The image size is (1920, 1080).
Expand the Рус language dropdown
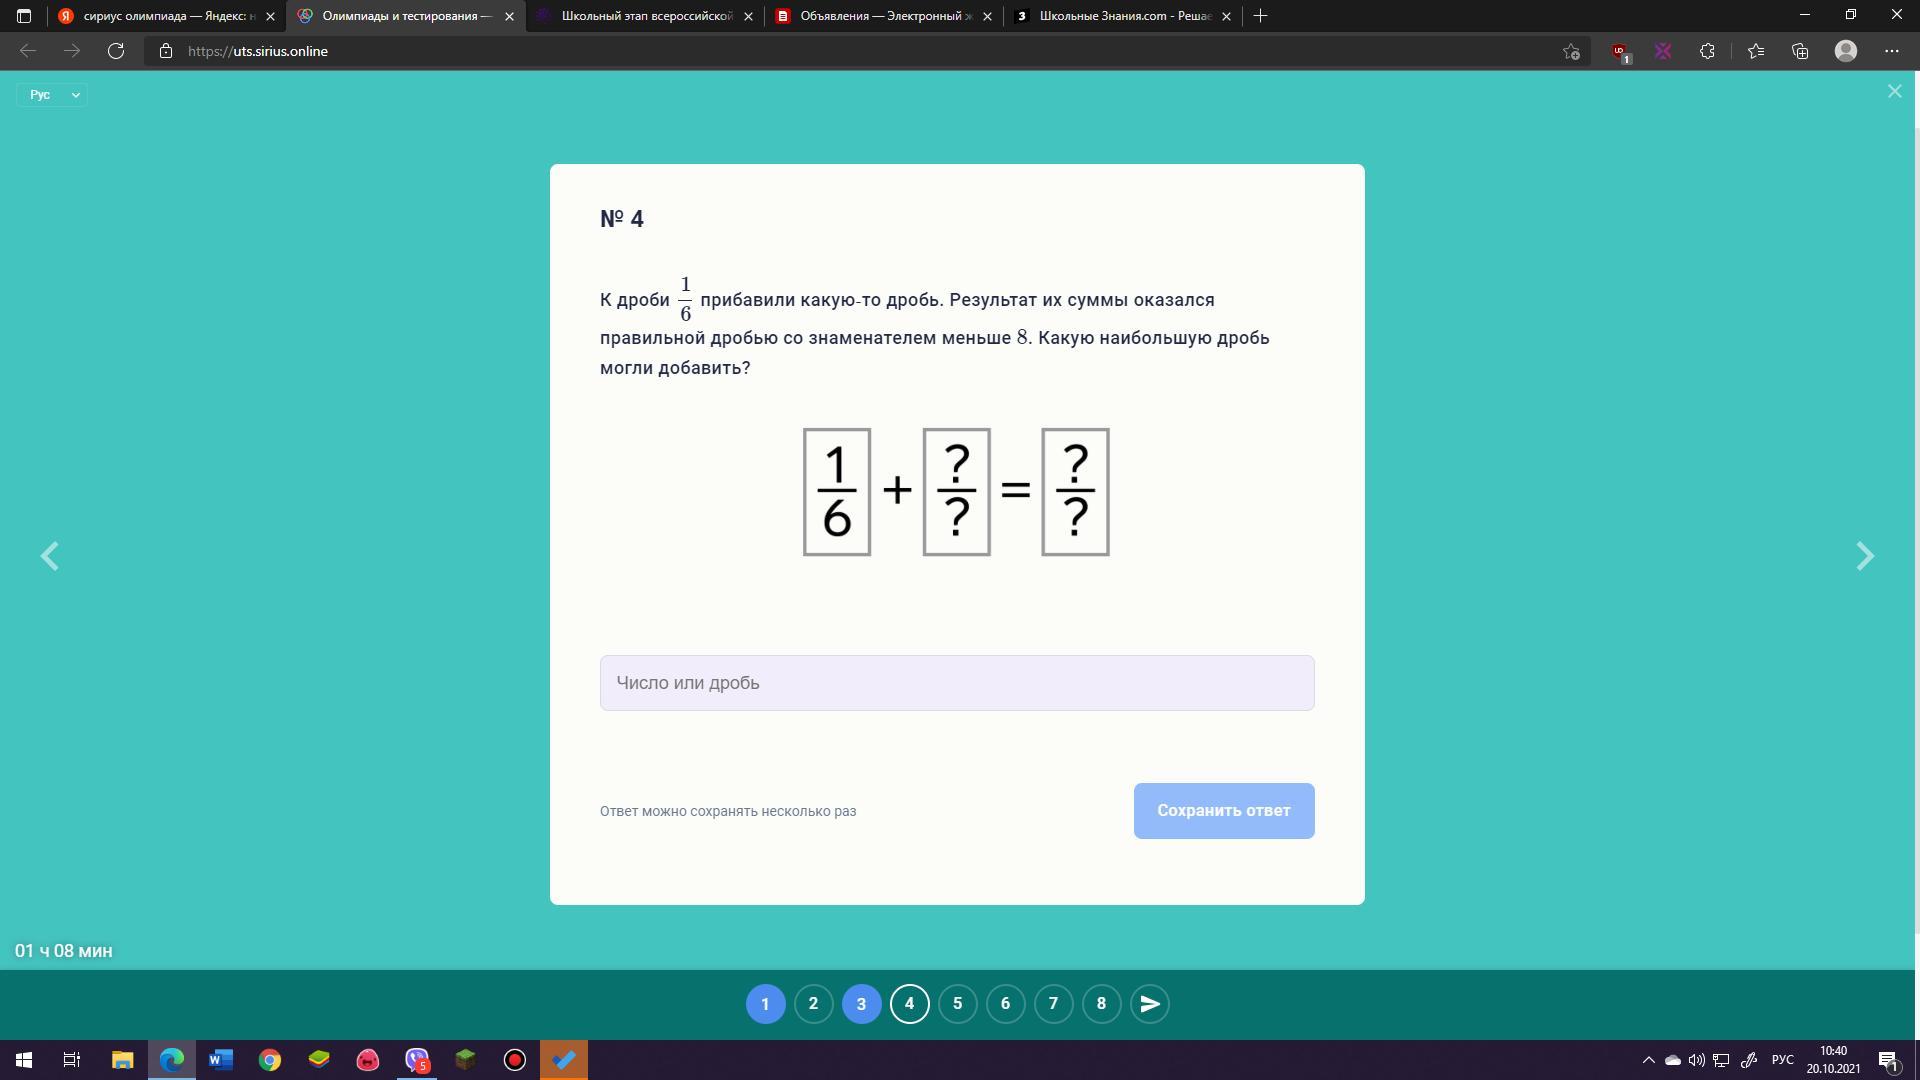pos(52,94)
